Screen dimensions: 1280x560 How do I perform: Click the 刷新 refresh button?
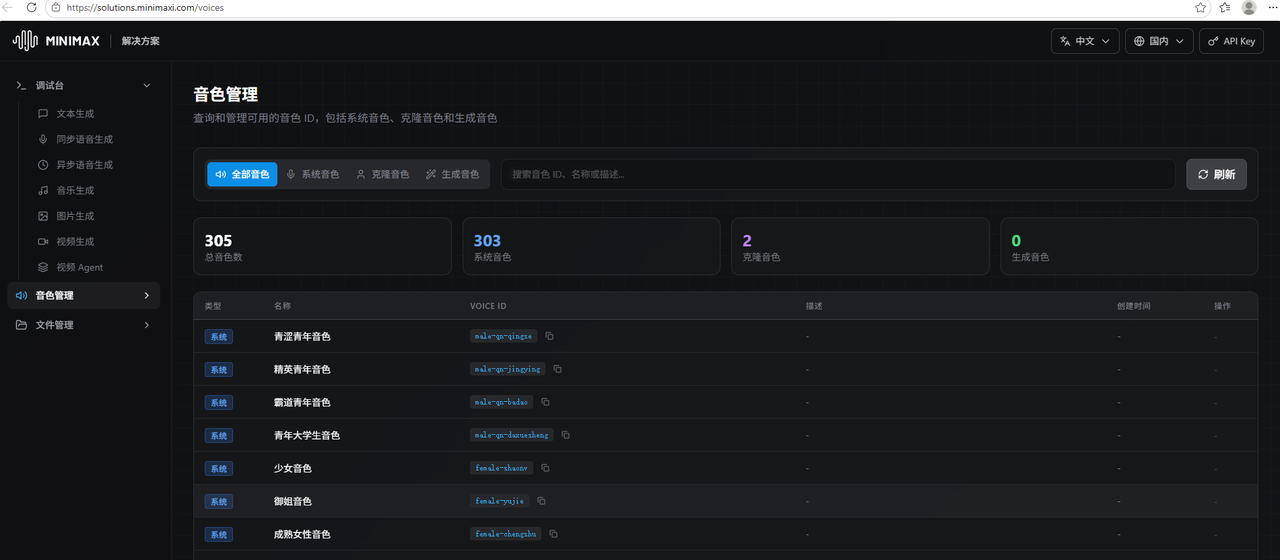(1216, 174)
